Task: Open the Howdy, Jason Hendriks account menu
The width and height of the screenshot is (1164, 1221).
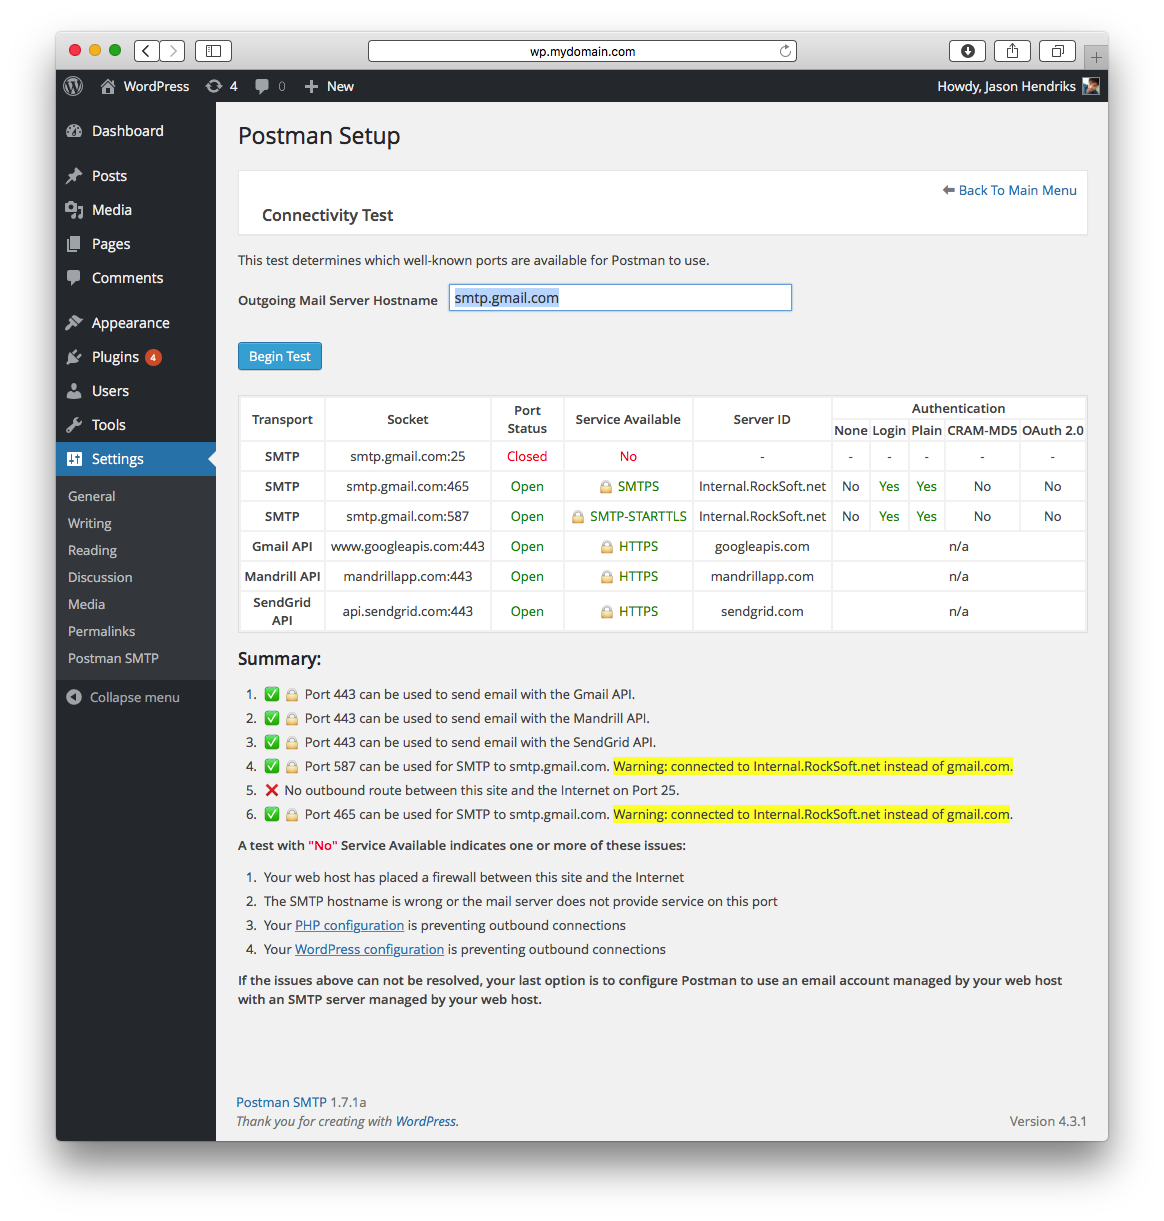Action: click(x=1006, y=86)
